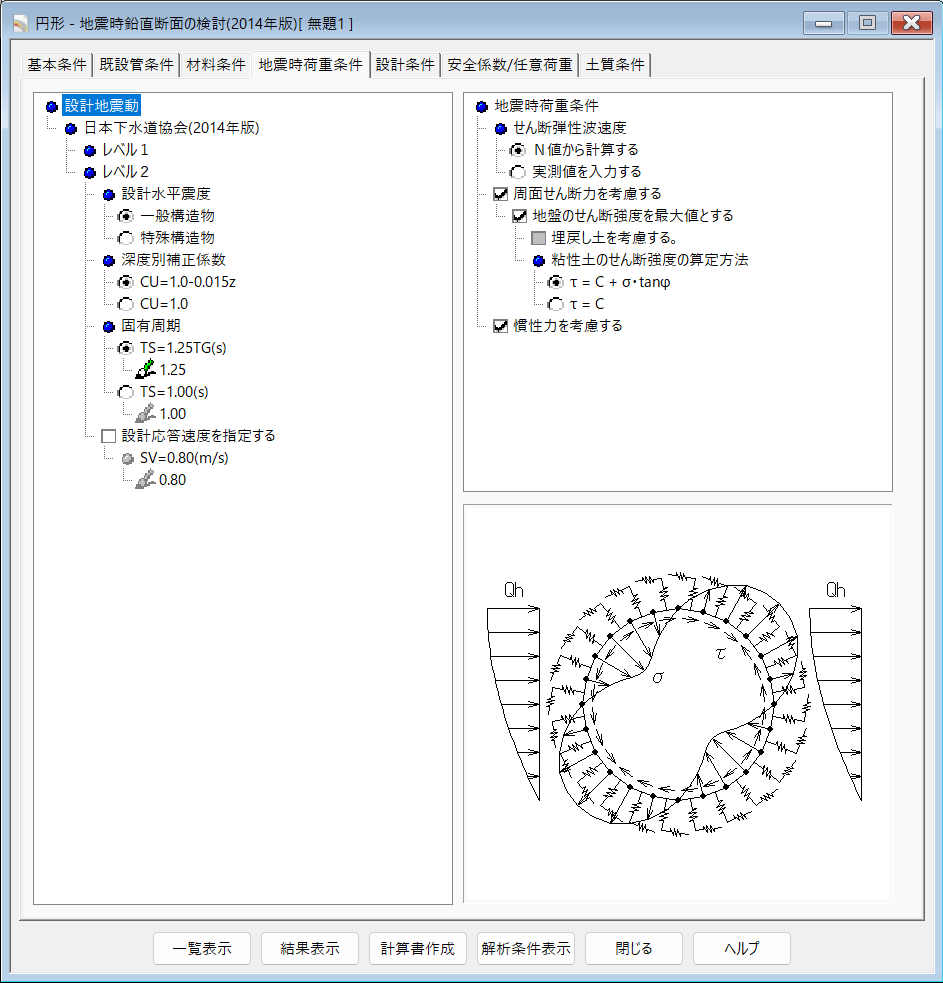Open the 材料条件 tab
Image resolution: width=943 pixels, height=983 pixels.
click(x=216, y=65)
